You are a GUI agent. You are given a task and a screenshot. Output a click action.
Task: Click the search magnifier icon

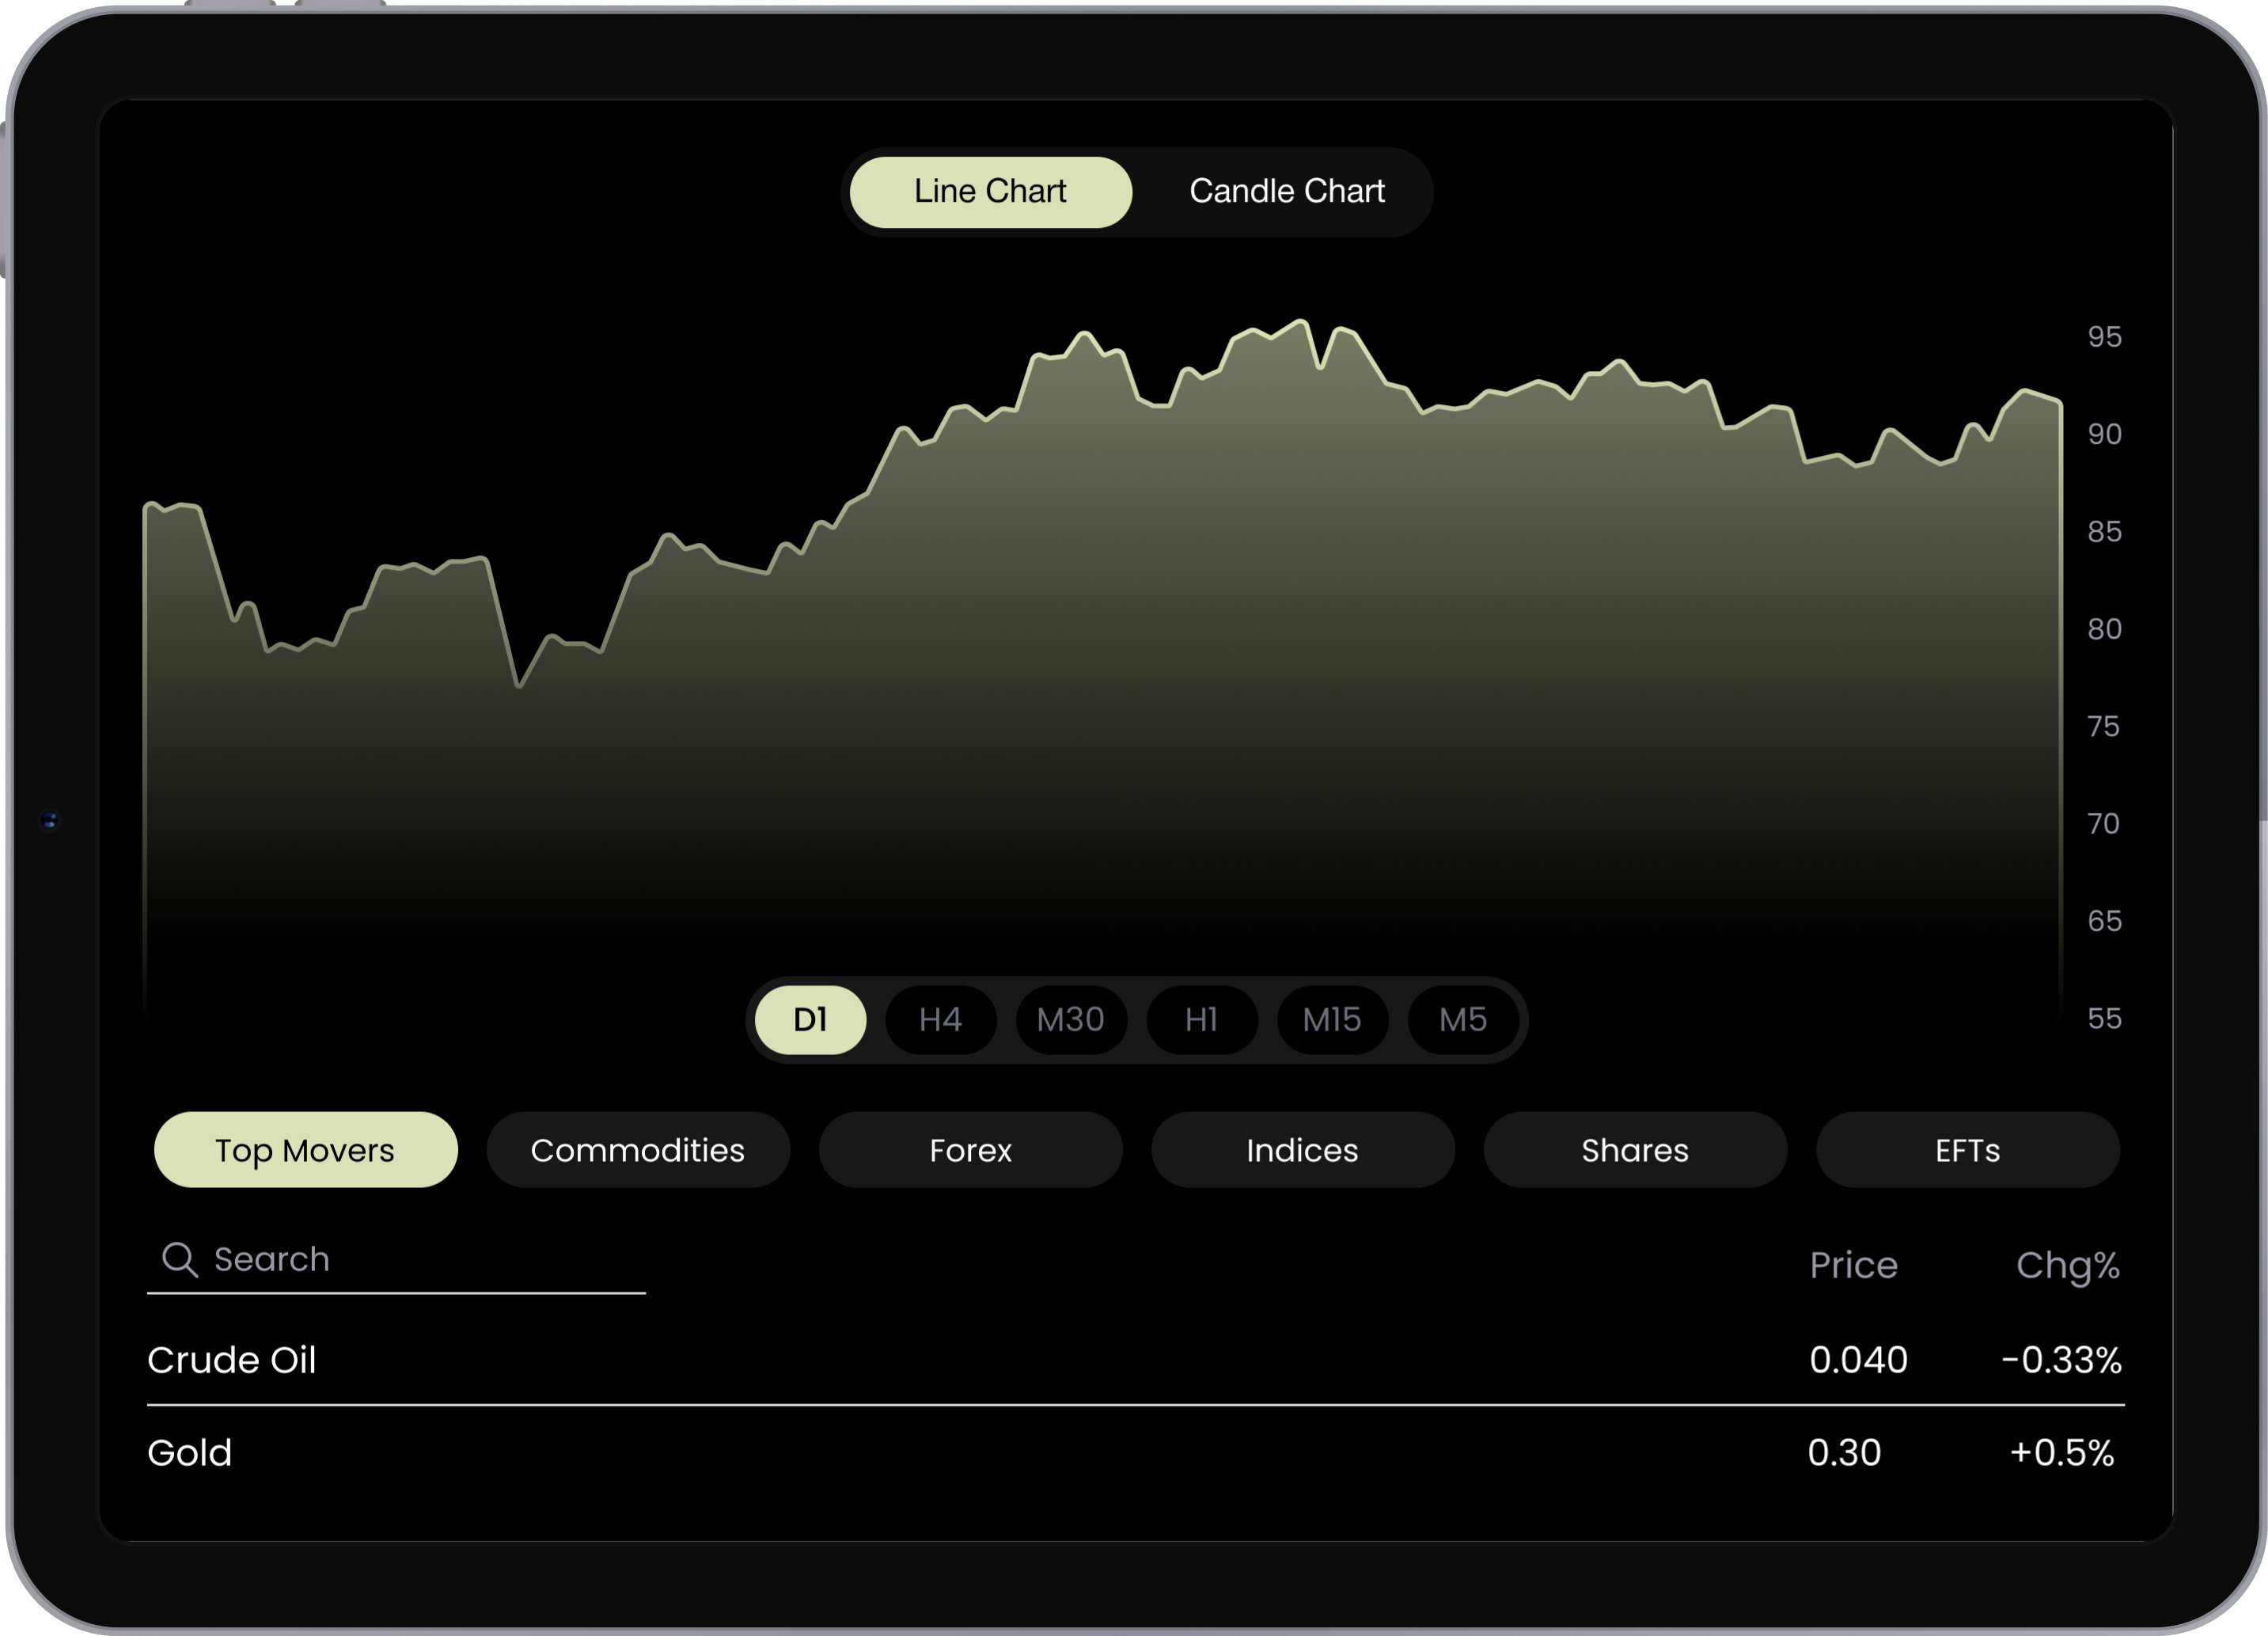tap(180, 1260)
